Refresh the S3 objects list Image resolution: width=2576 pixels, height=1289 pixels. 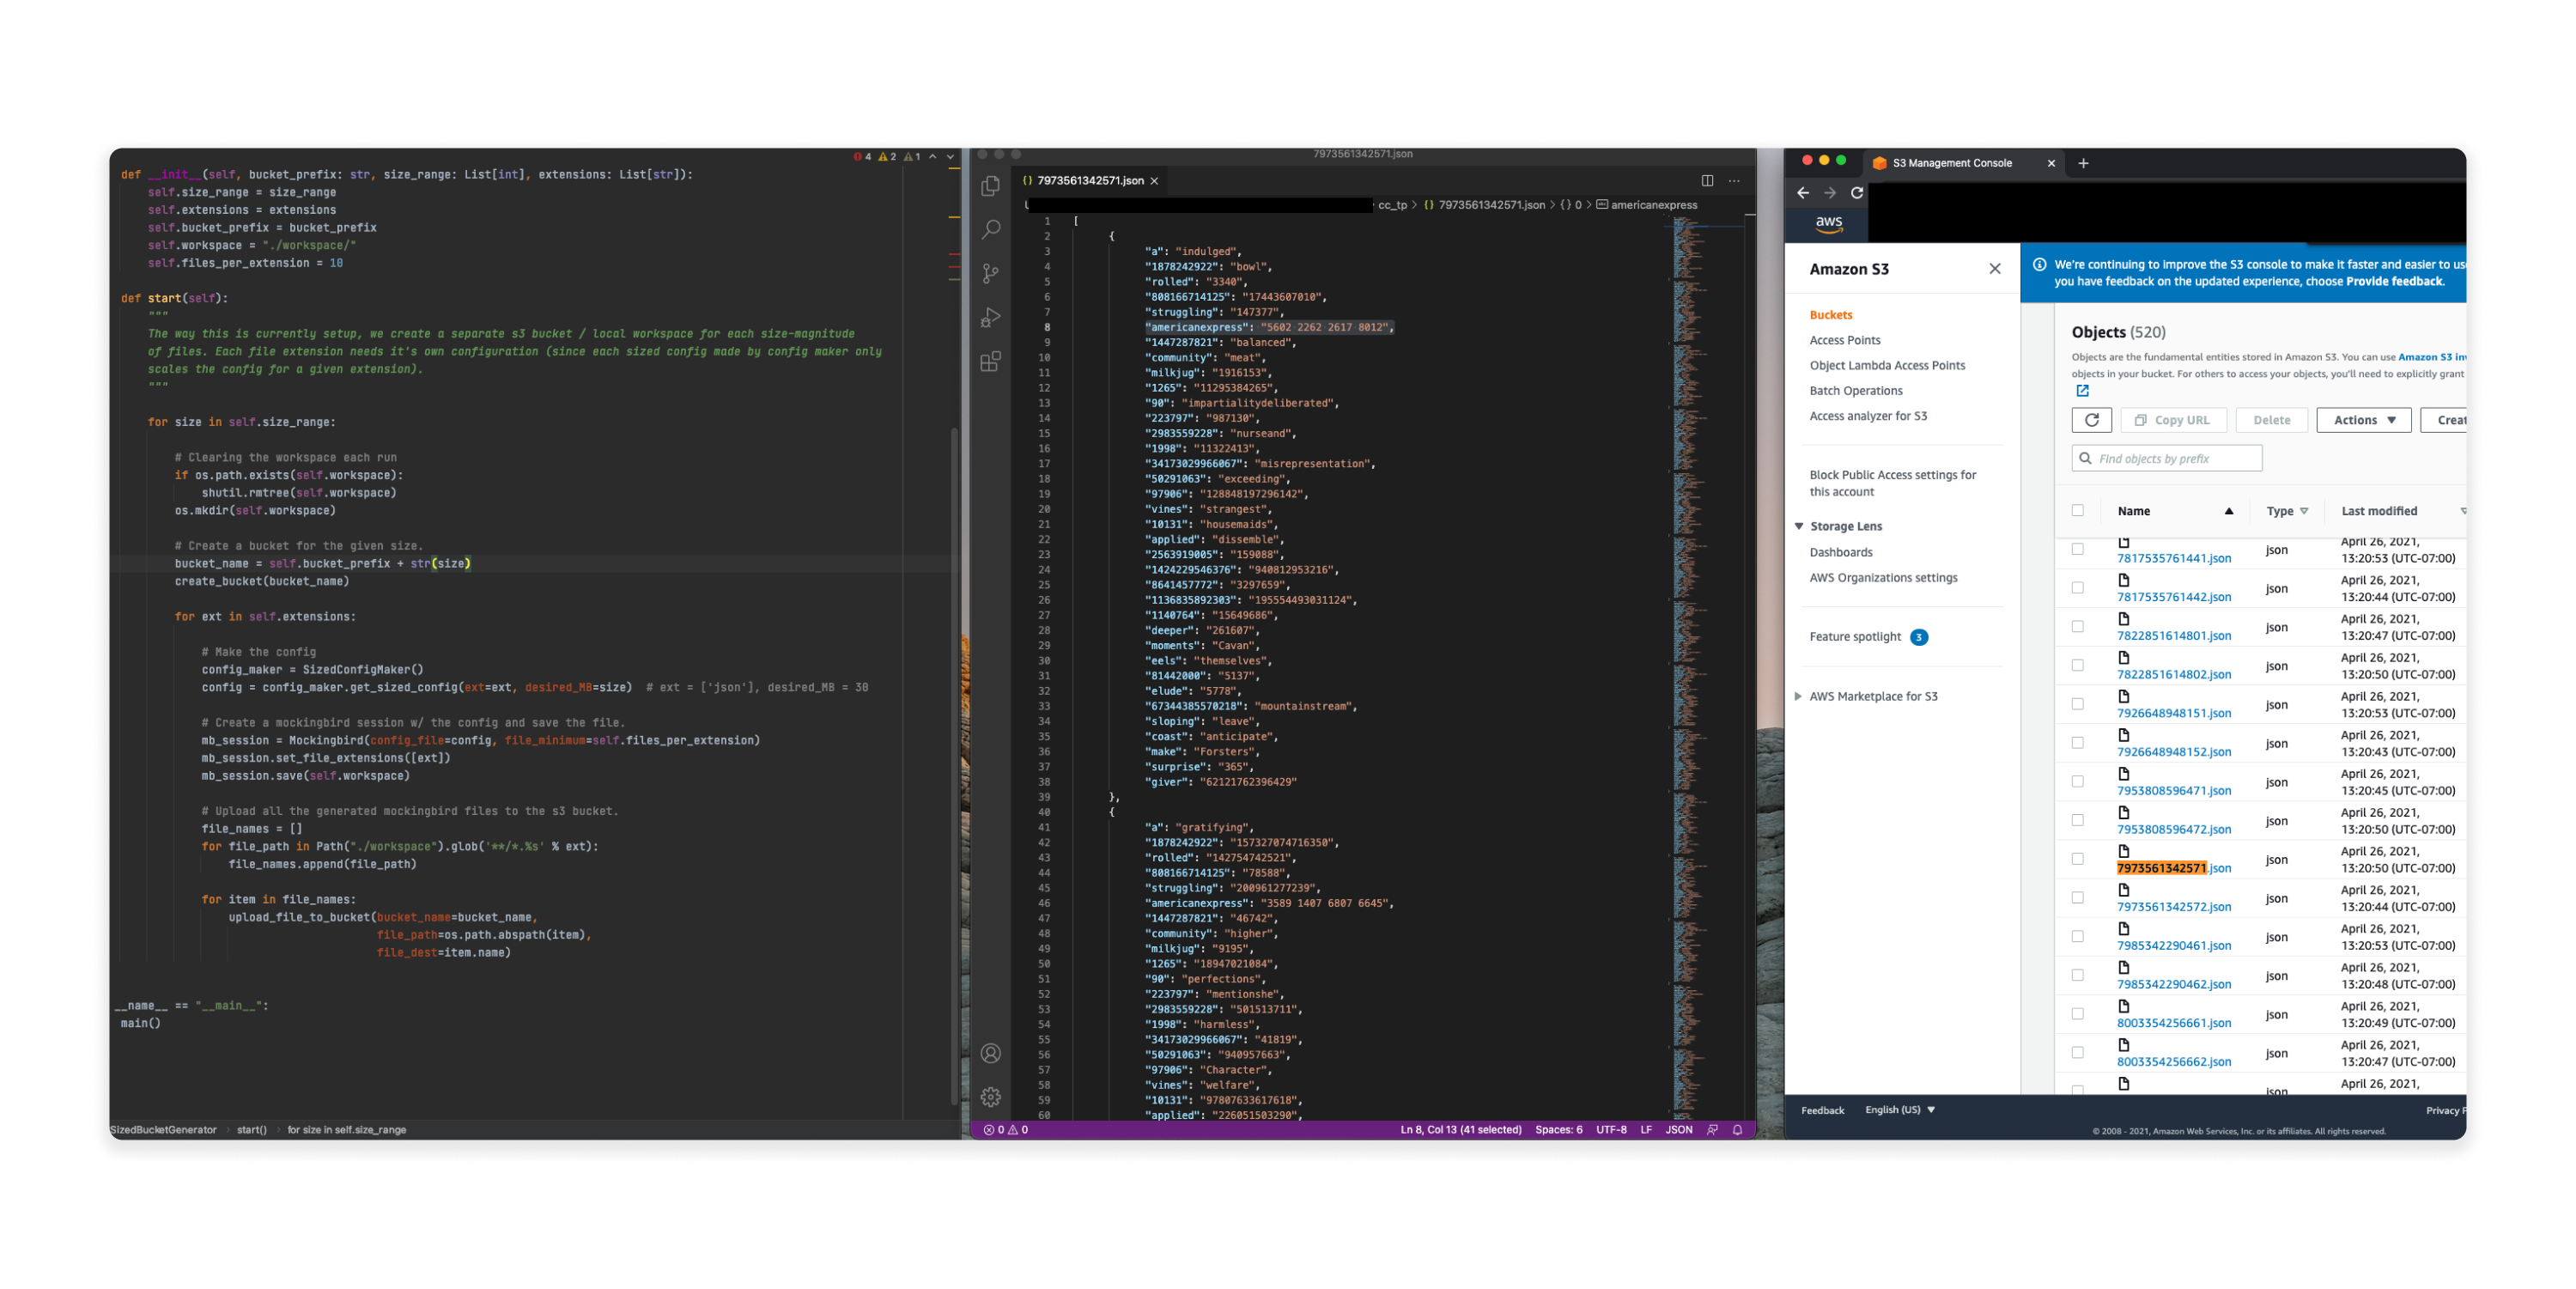click(x=2091, y=420)
